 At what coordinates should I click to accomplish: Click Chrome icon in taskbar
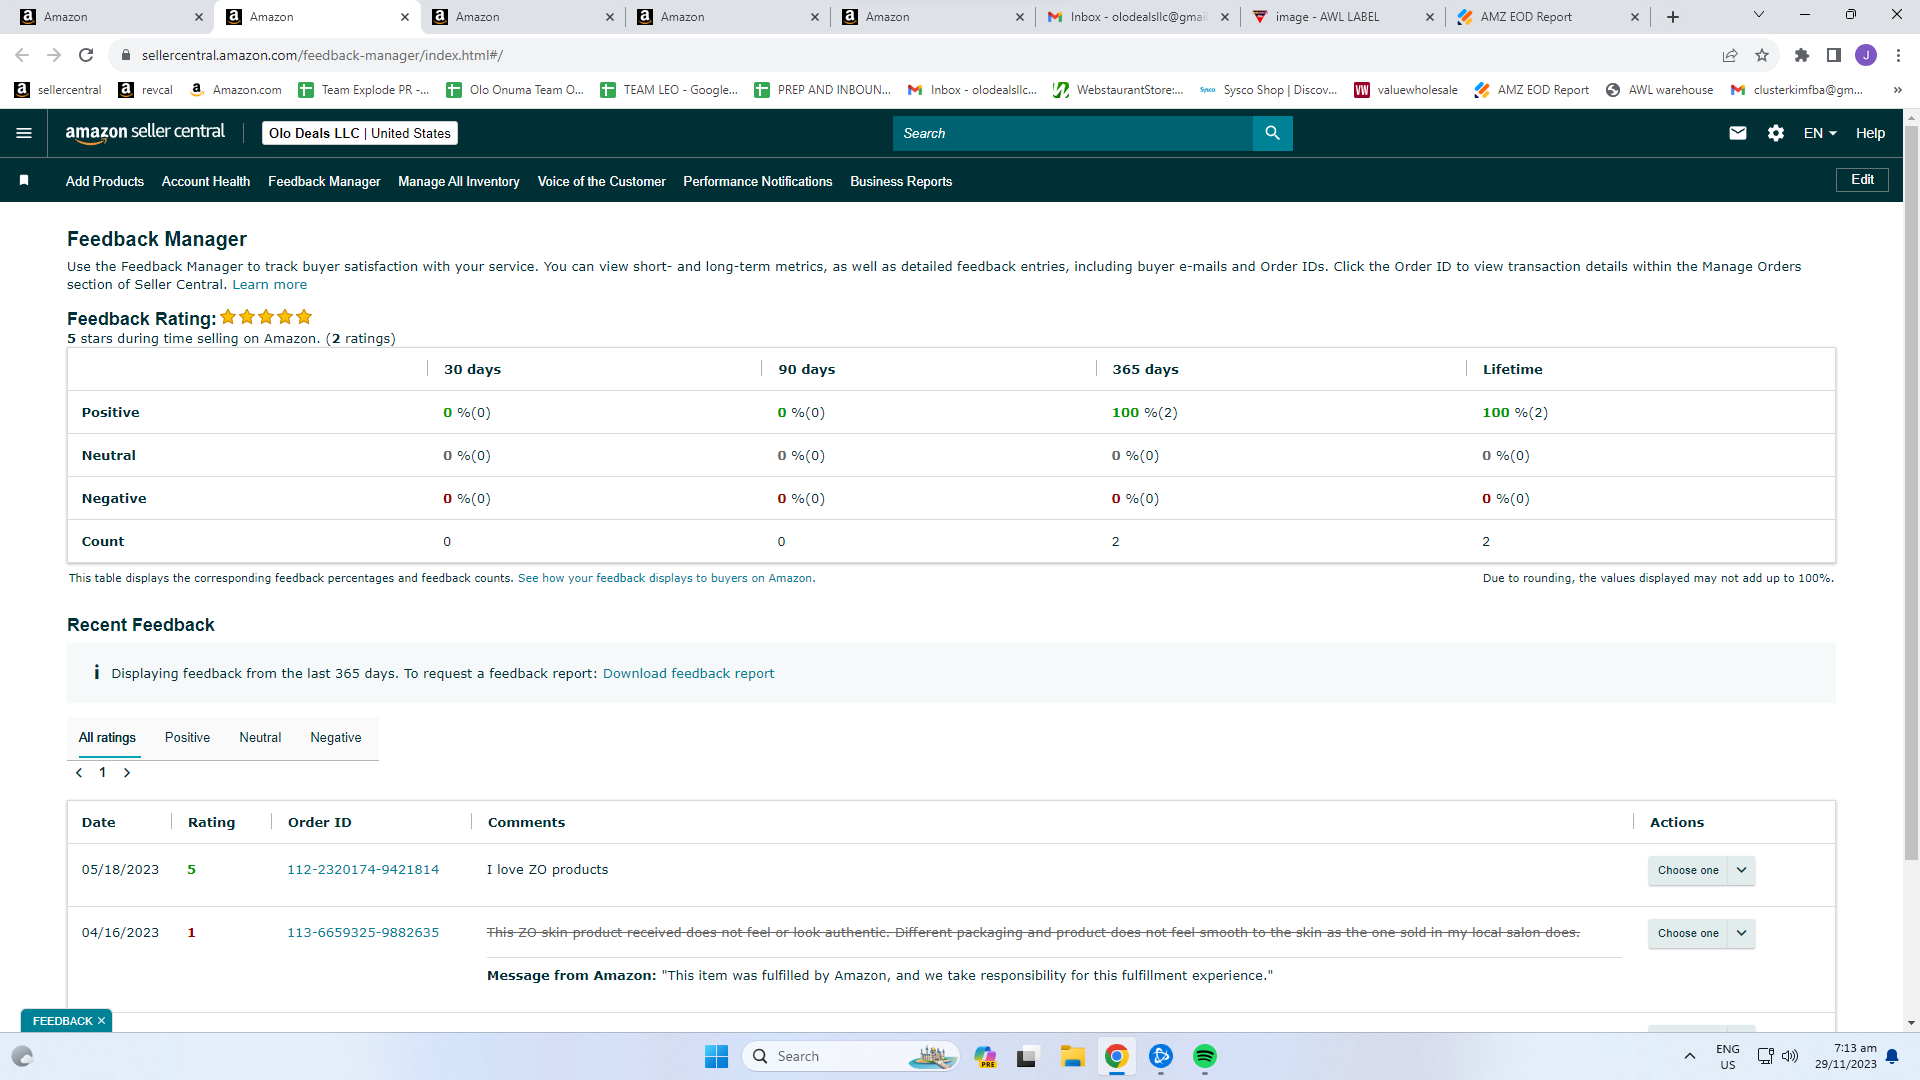pos(1117,1056)
